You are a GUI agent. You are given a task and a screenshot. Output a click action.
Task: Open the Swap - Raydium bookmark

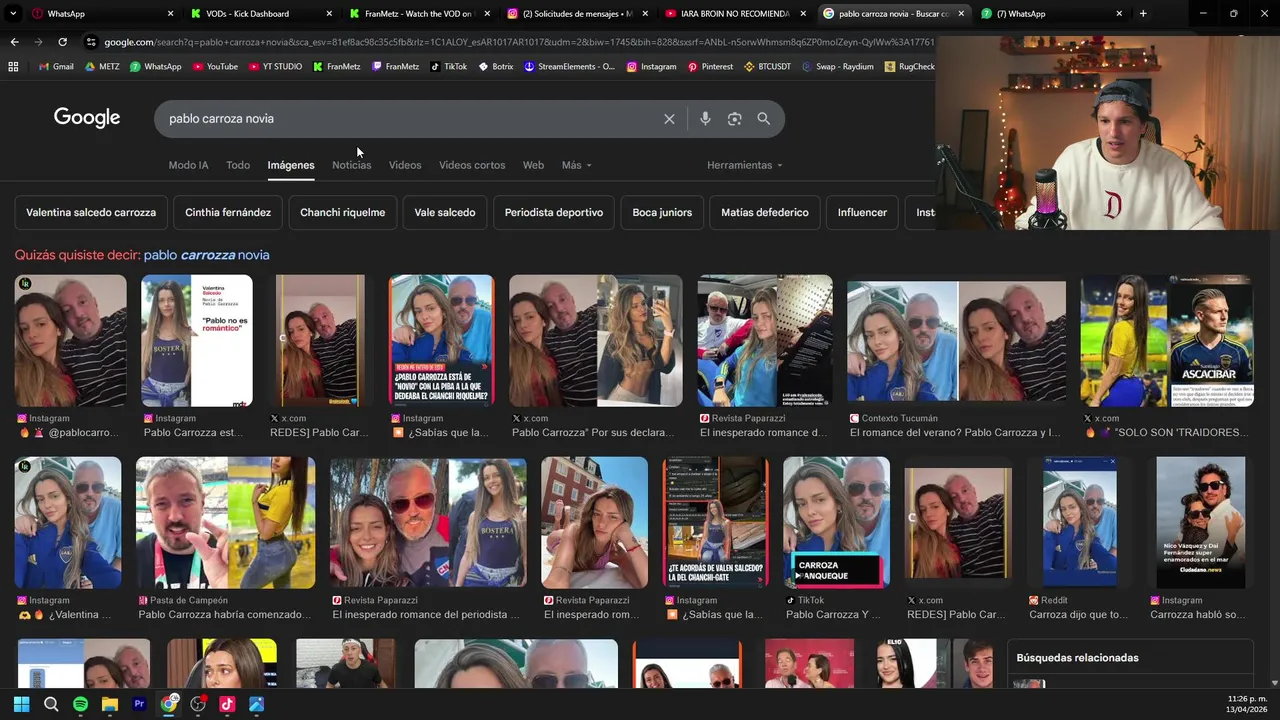point(837,67)
